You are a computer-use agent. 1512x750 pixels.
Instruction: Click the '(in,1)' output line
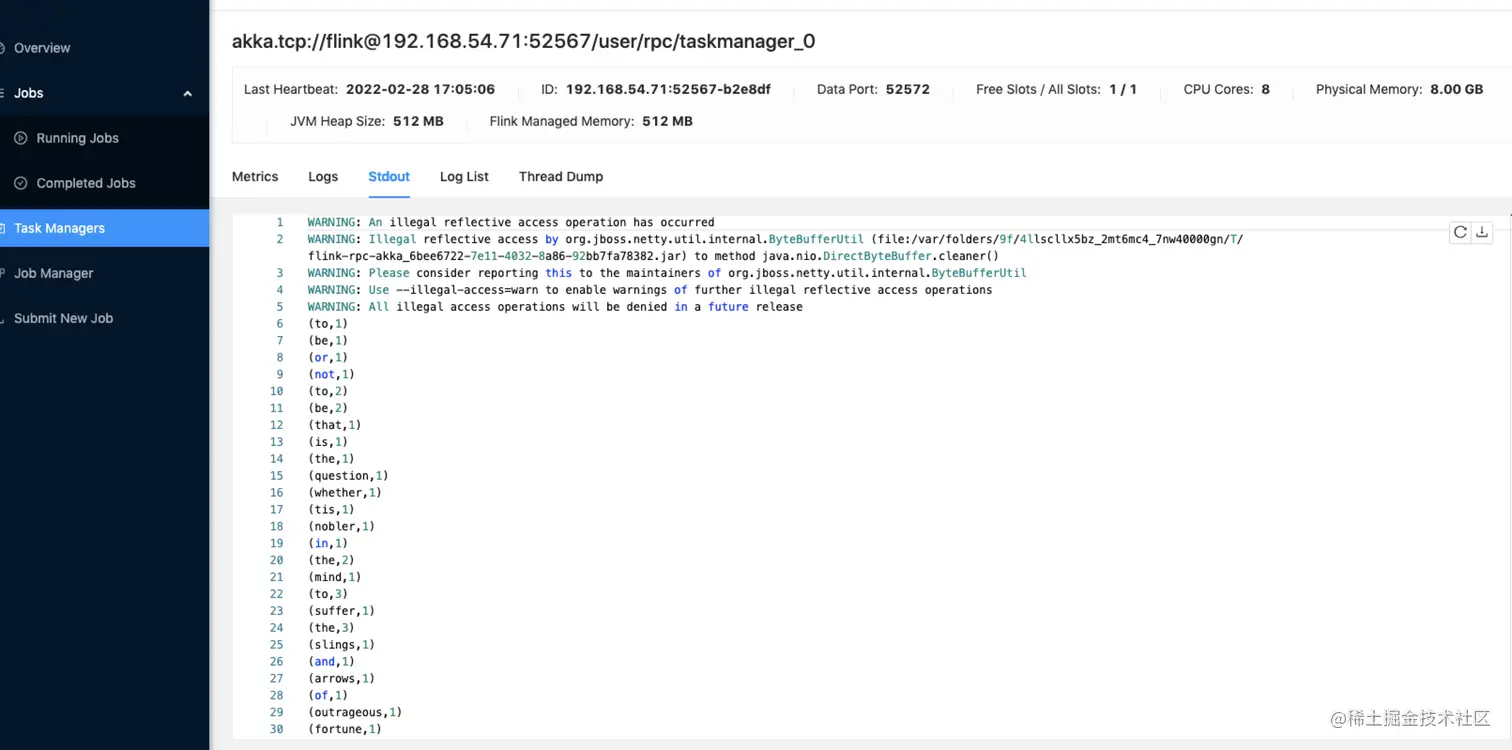(x=328, y=543)
